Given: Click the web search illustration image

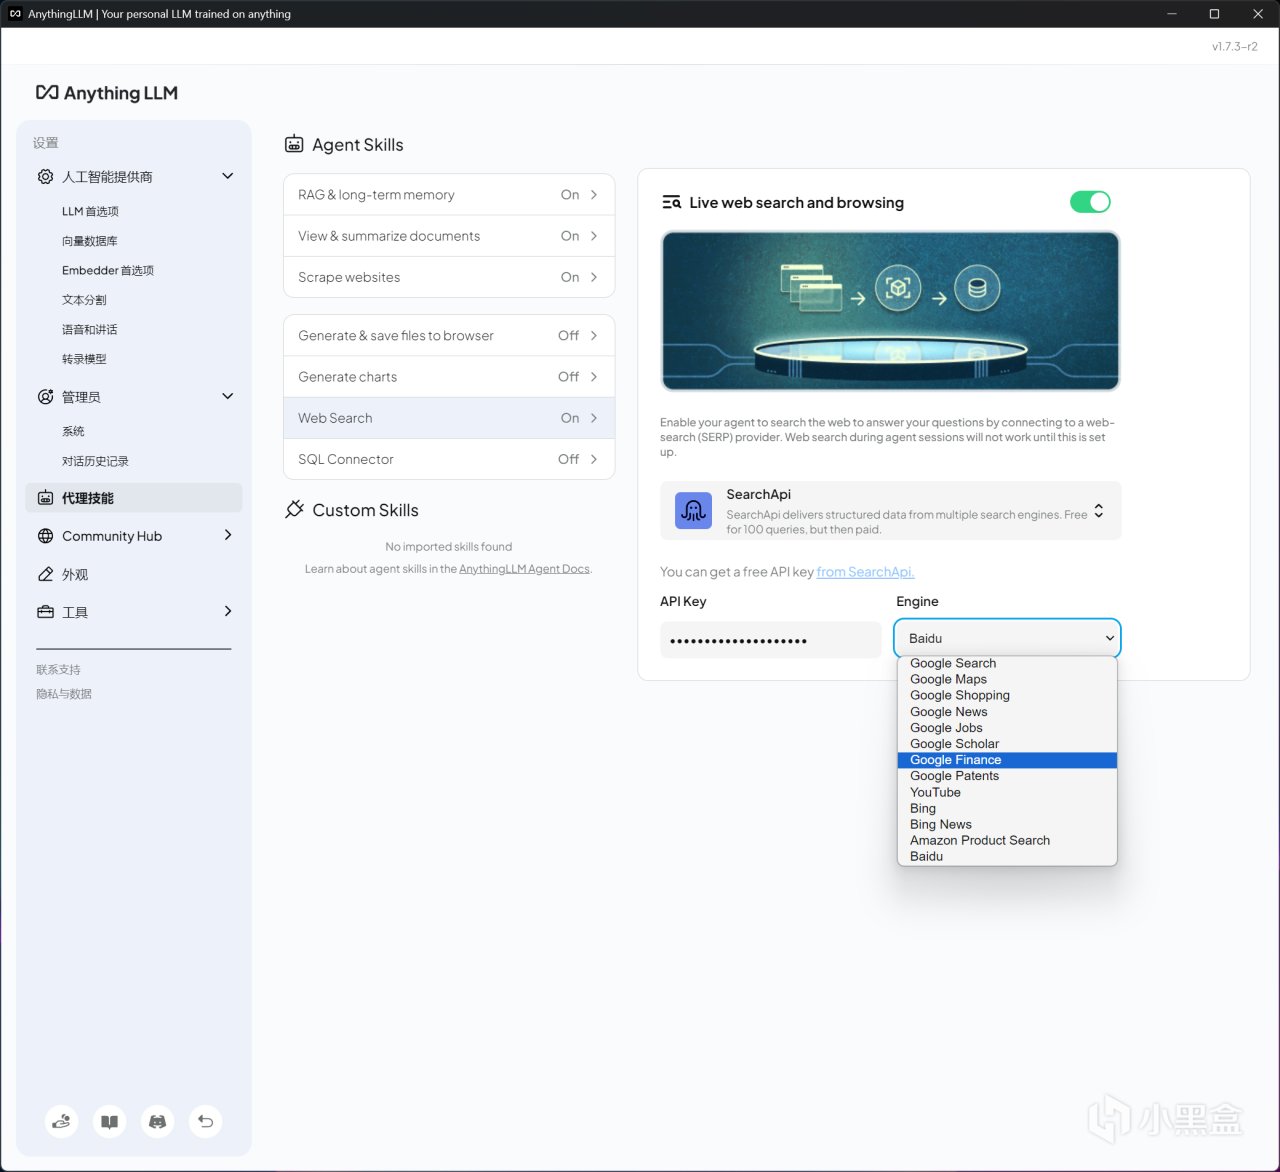Looking at the screenshot, I should click(x=890, y=311).
